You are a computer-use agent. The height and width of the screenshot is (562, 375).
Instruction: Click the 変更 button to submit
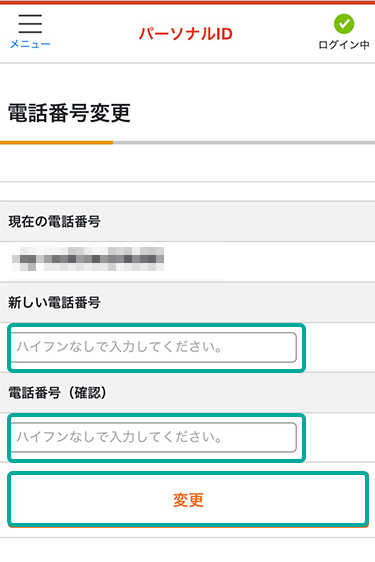[x=188, y=500]
